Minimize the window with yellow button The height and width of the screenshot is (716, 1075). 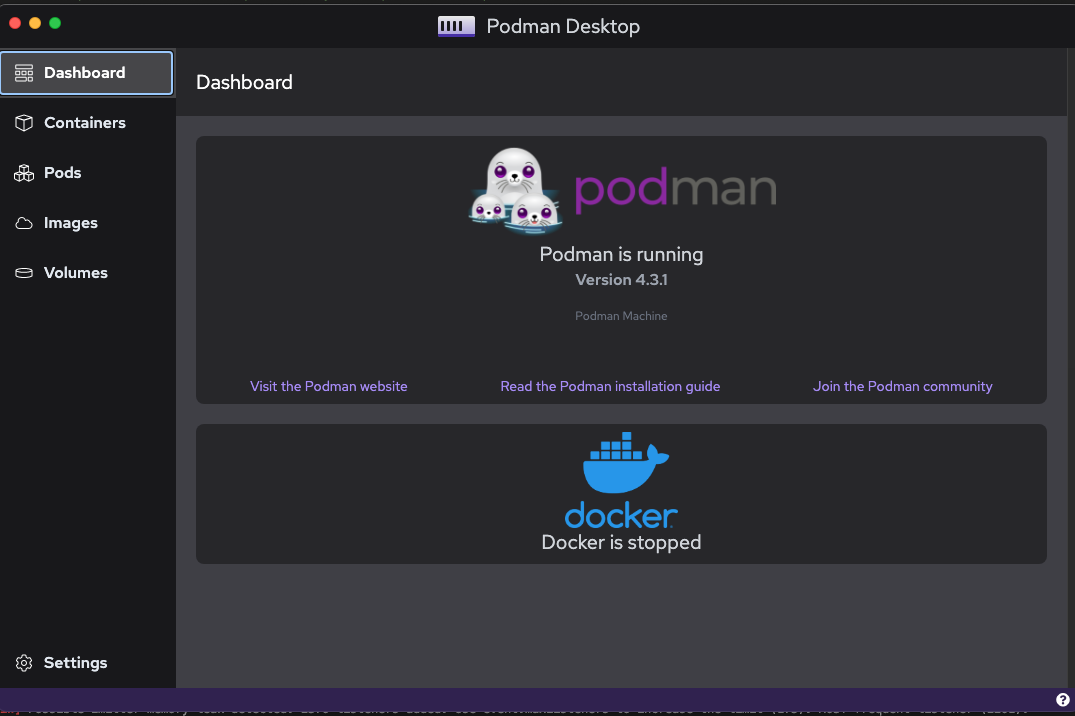[35, 23]
